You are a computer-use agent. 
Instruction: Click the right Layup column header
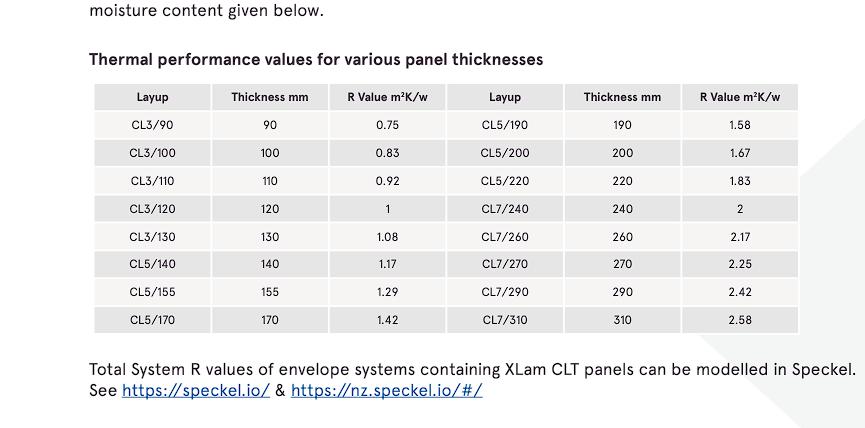[505, 97]
